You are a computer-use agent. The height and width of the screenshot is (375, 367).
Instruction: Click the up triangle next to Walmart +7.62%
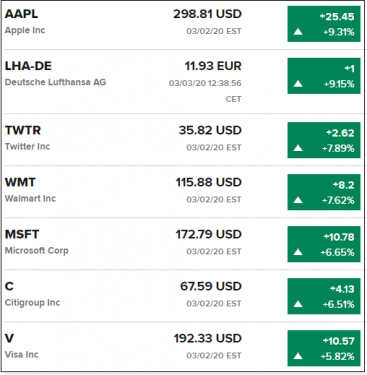[298, 200]
